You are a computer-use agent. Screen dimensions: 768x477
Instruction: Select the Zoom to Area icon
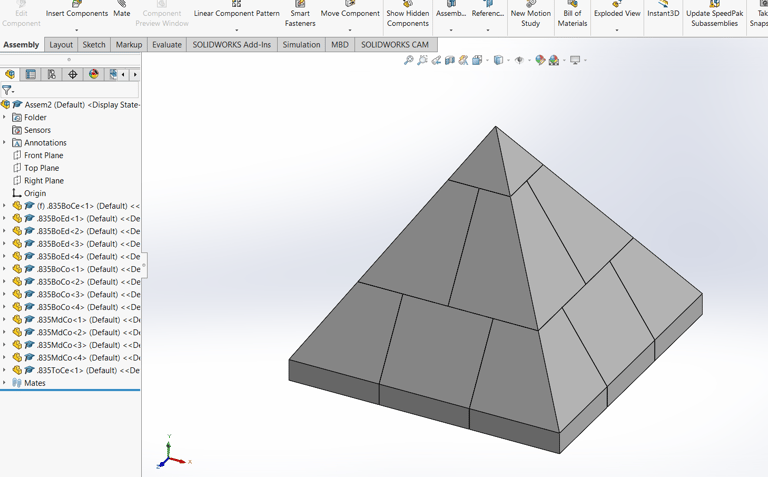[422, 60]
